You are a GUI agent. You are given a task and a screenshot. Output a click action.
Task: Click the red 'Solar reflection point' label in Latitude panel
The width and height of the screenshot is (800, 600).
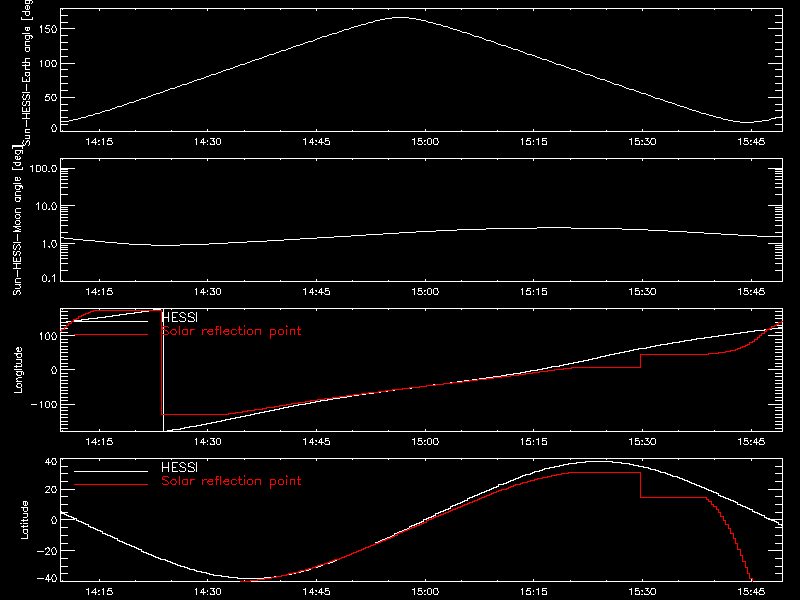[x=231, y=481]
